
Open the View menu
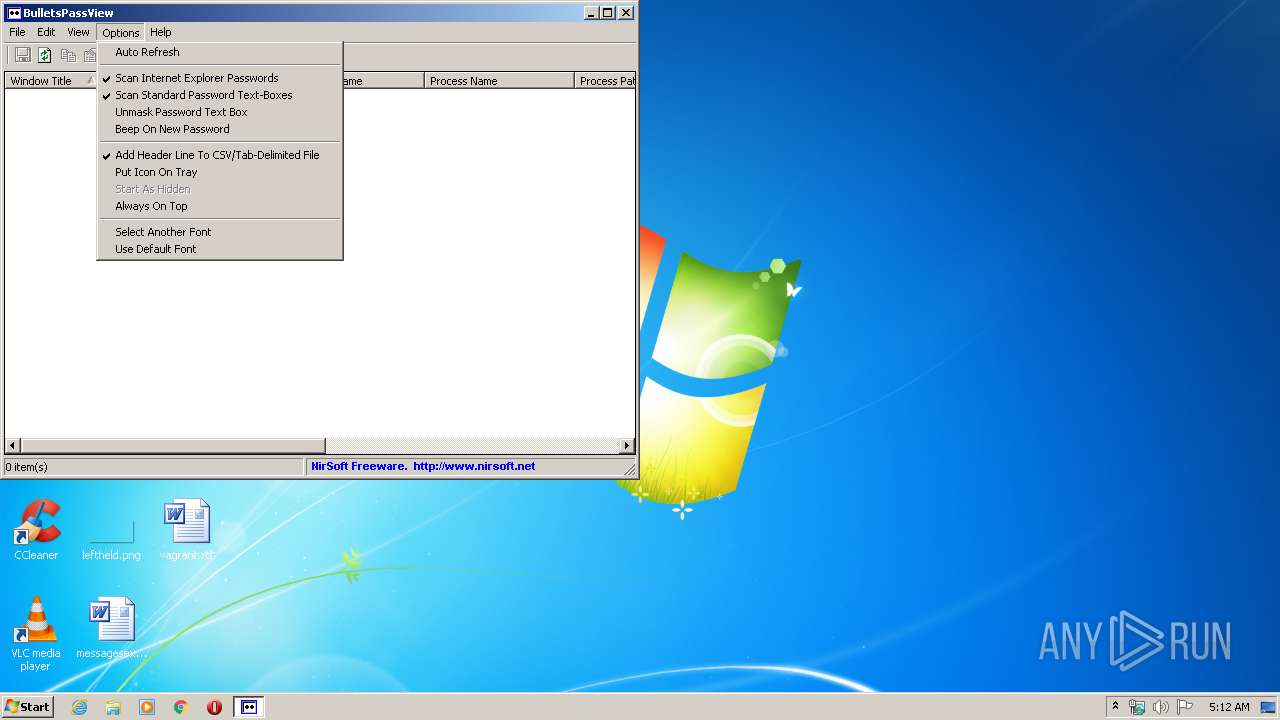coord(78,32)
